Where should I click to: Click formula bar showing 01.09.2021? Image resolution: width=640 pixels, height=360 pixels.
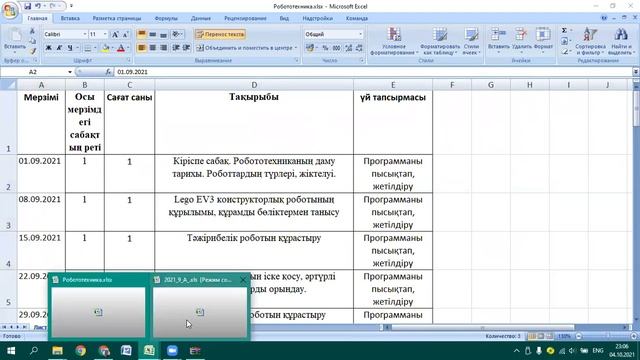pos(373,72)
